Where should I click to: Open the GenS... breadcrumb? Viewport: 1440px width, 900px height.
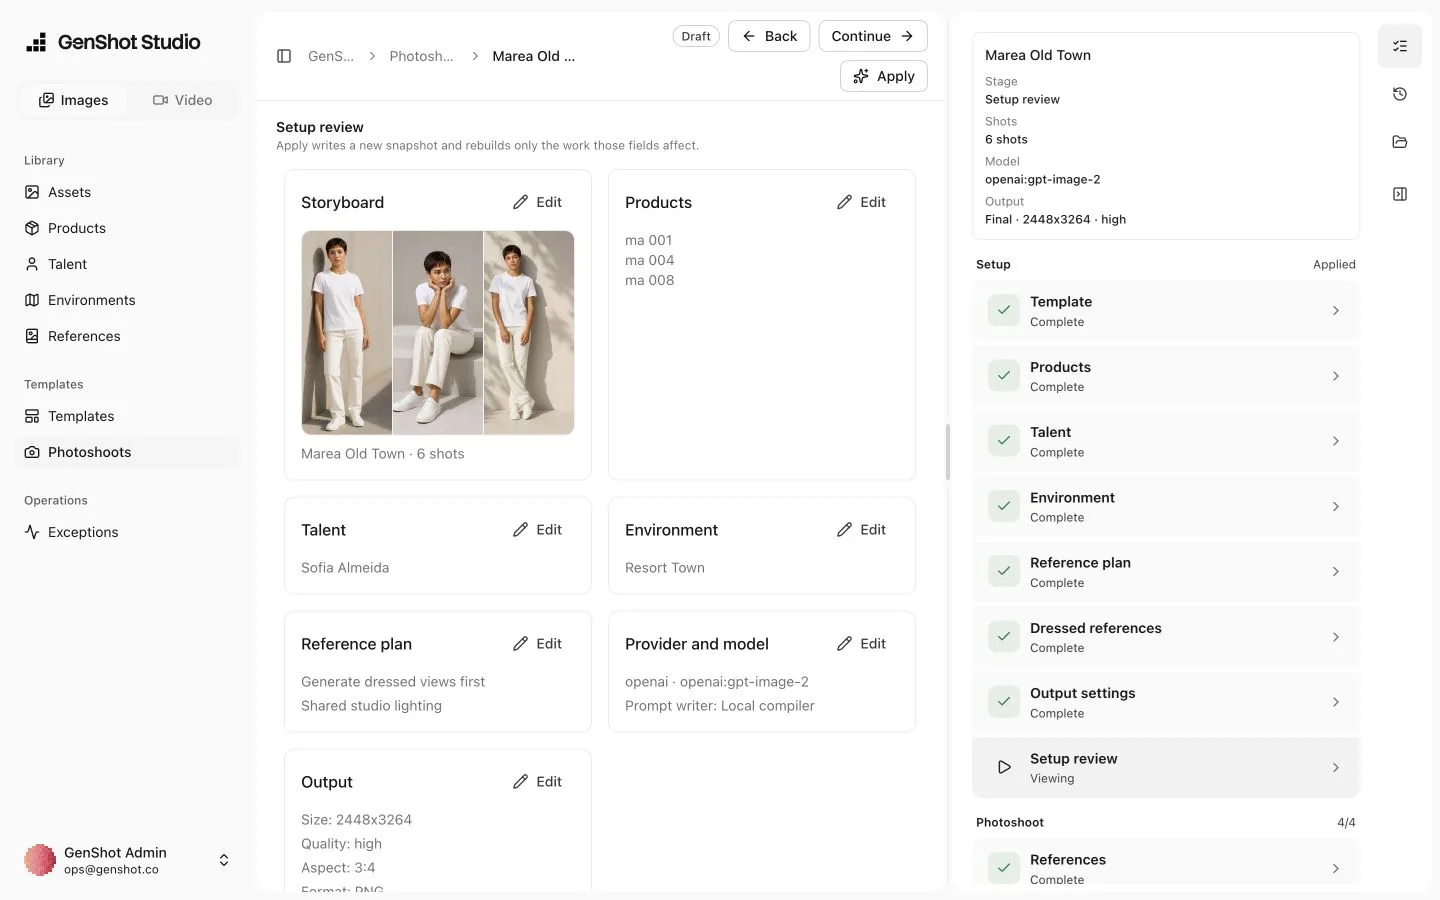331,56
